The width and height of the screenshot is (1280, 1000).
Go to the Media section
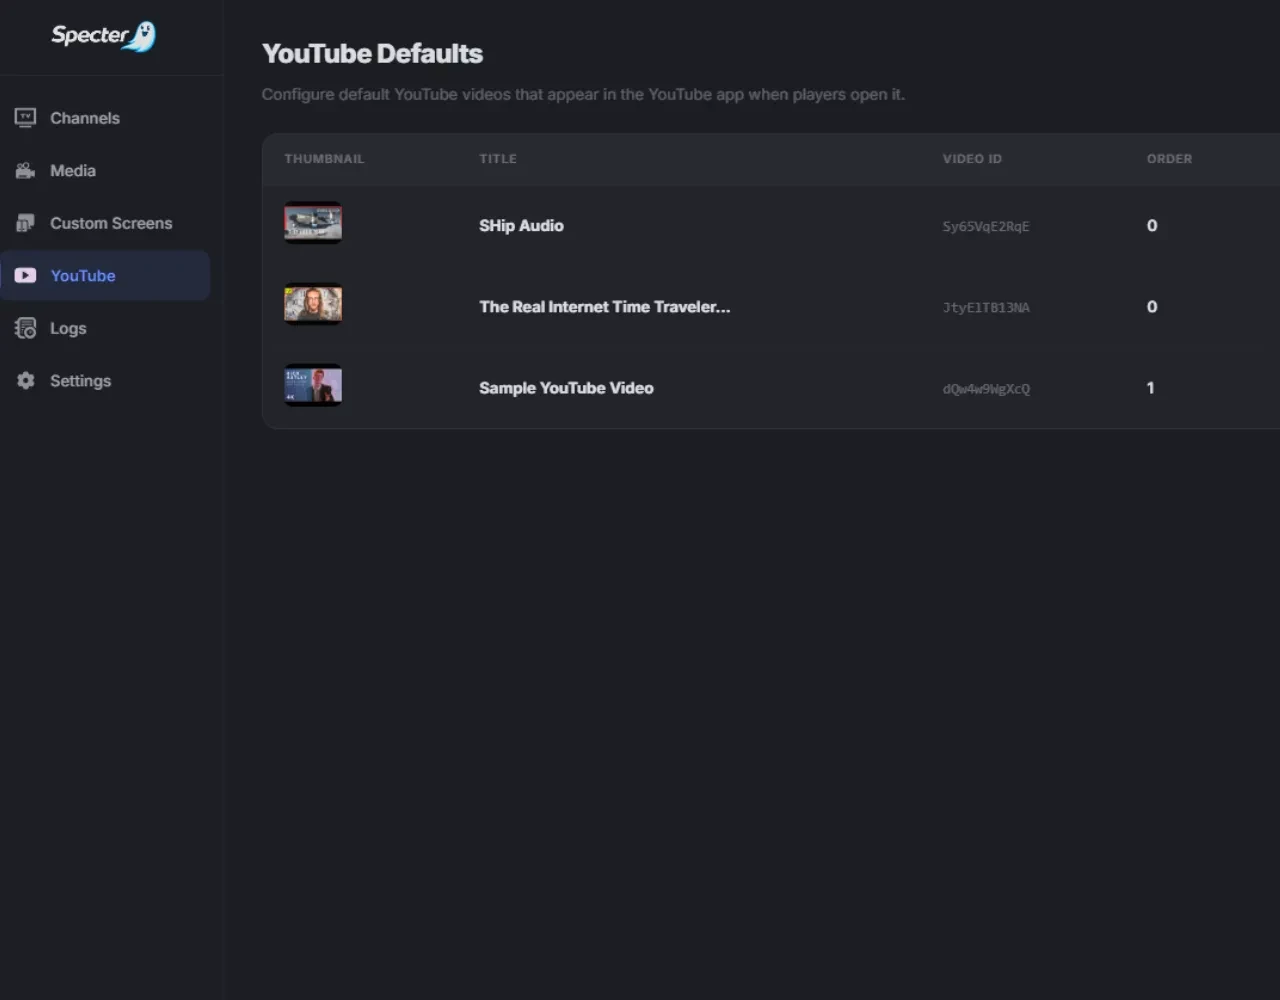point(105,171)
